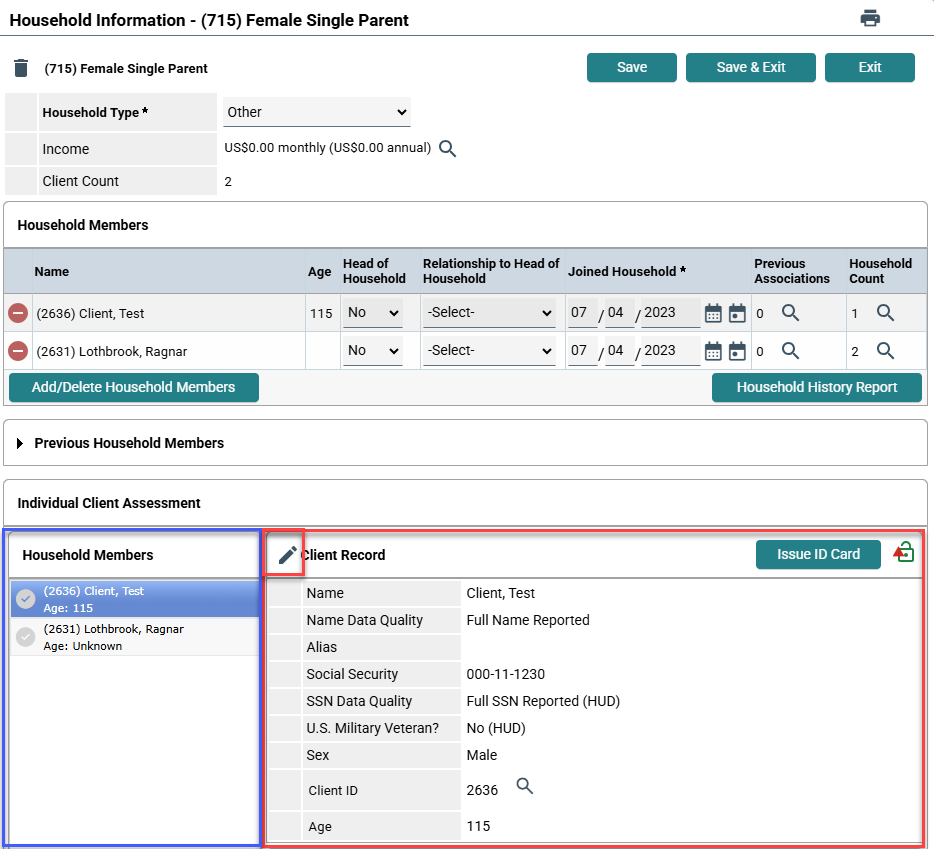Select Client, Test in Household Members list
Viewport: 934px width, 849px height.
point(134,598)
